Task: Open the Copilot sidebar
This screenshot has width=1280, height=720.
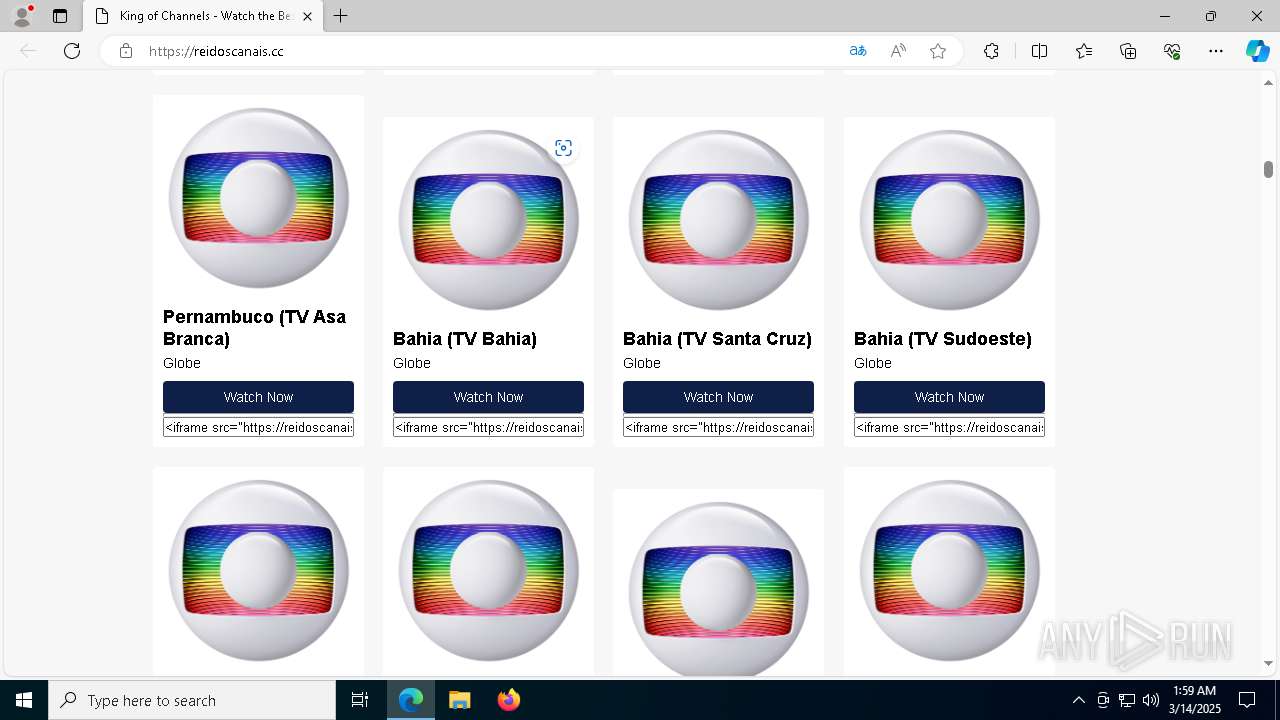Action: 1257,51
